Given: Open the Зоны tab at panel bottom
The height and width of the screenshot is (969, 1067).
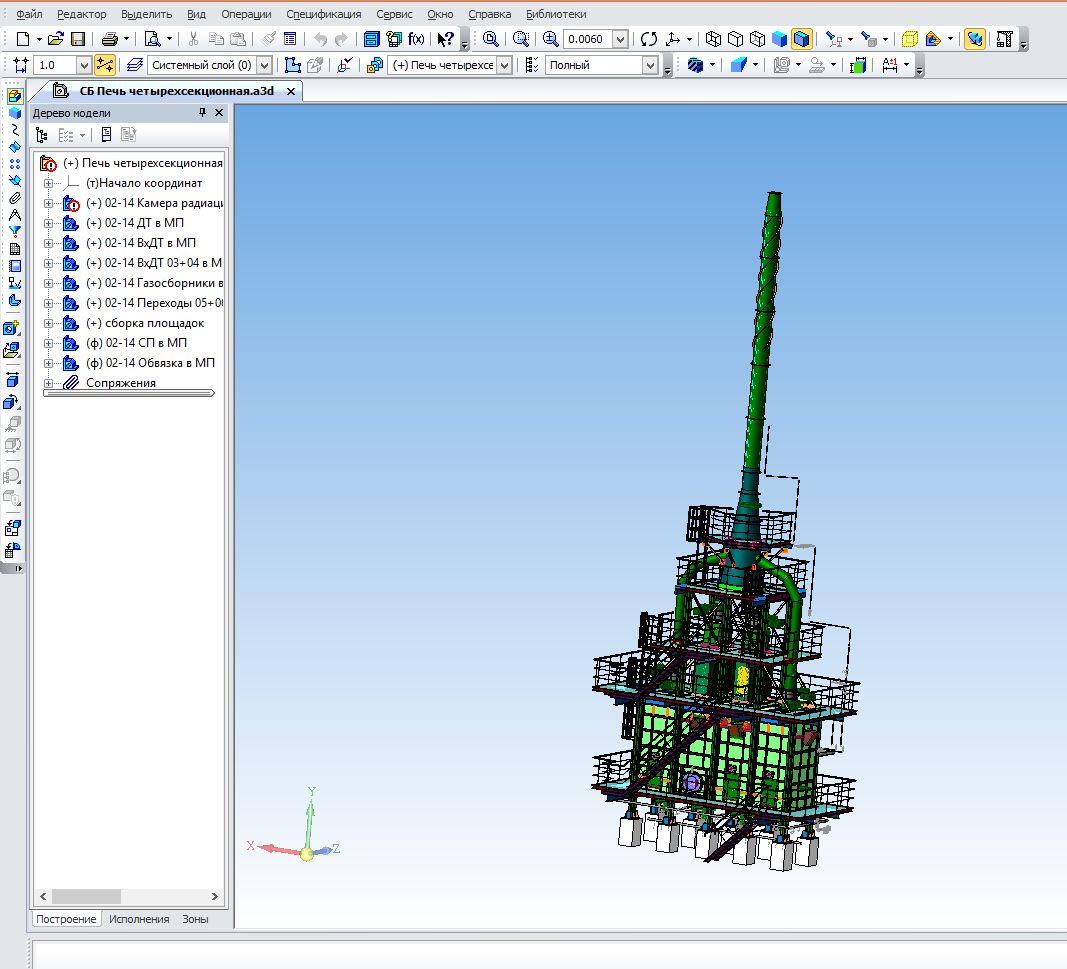Looking at the screenshot, I should pos(195,919).
